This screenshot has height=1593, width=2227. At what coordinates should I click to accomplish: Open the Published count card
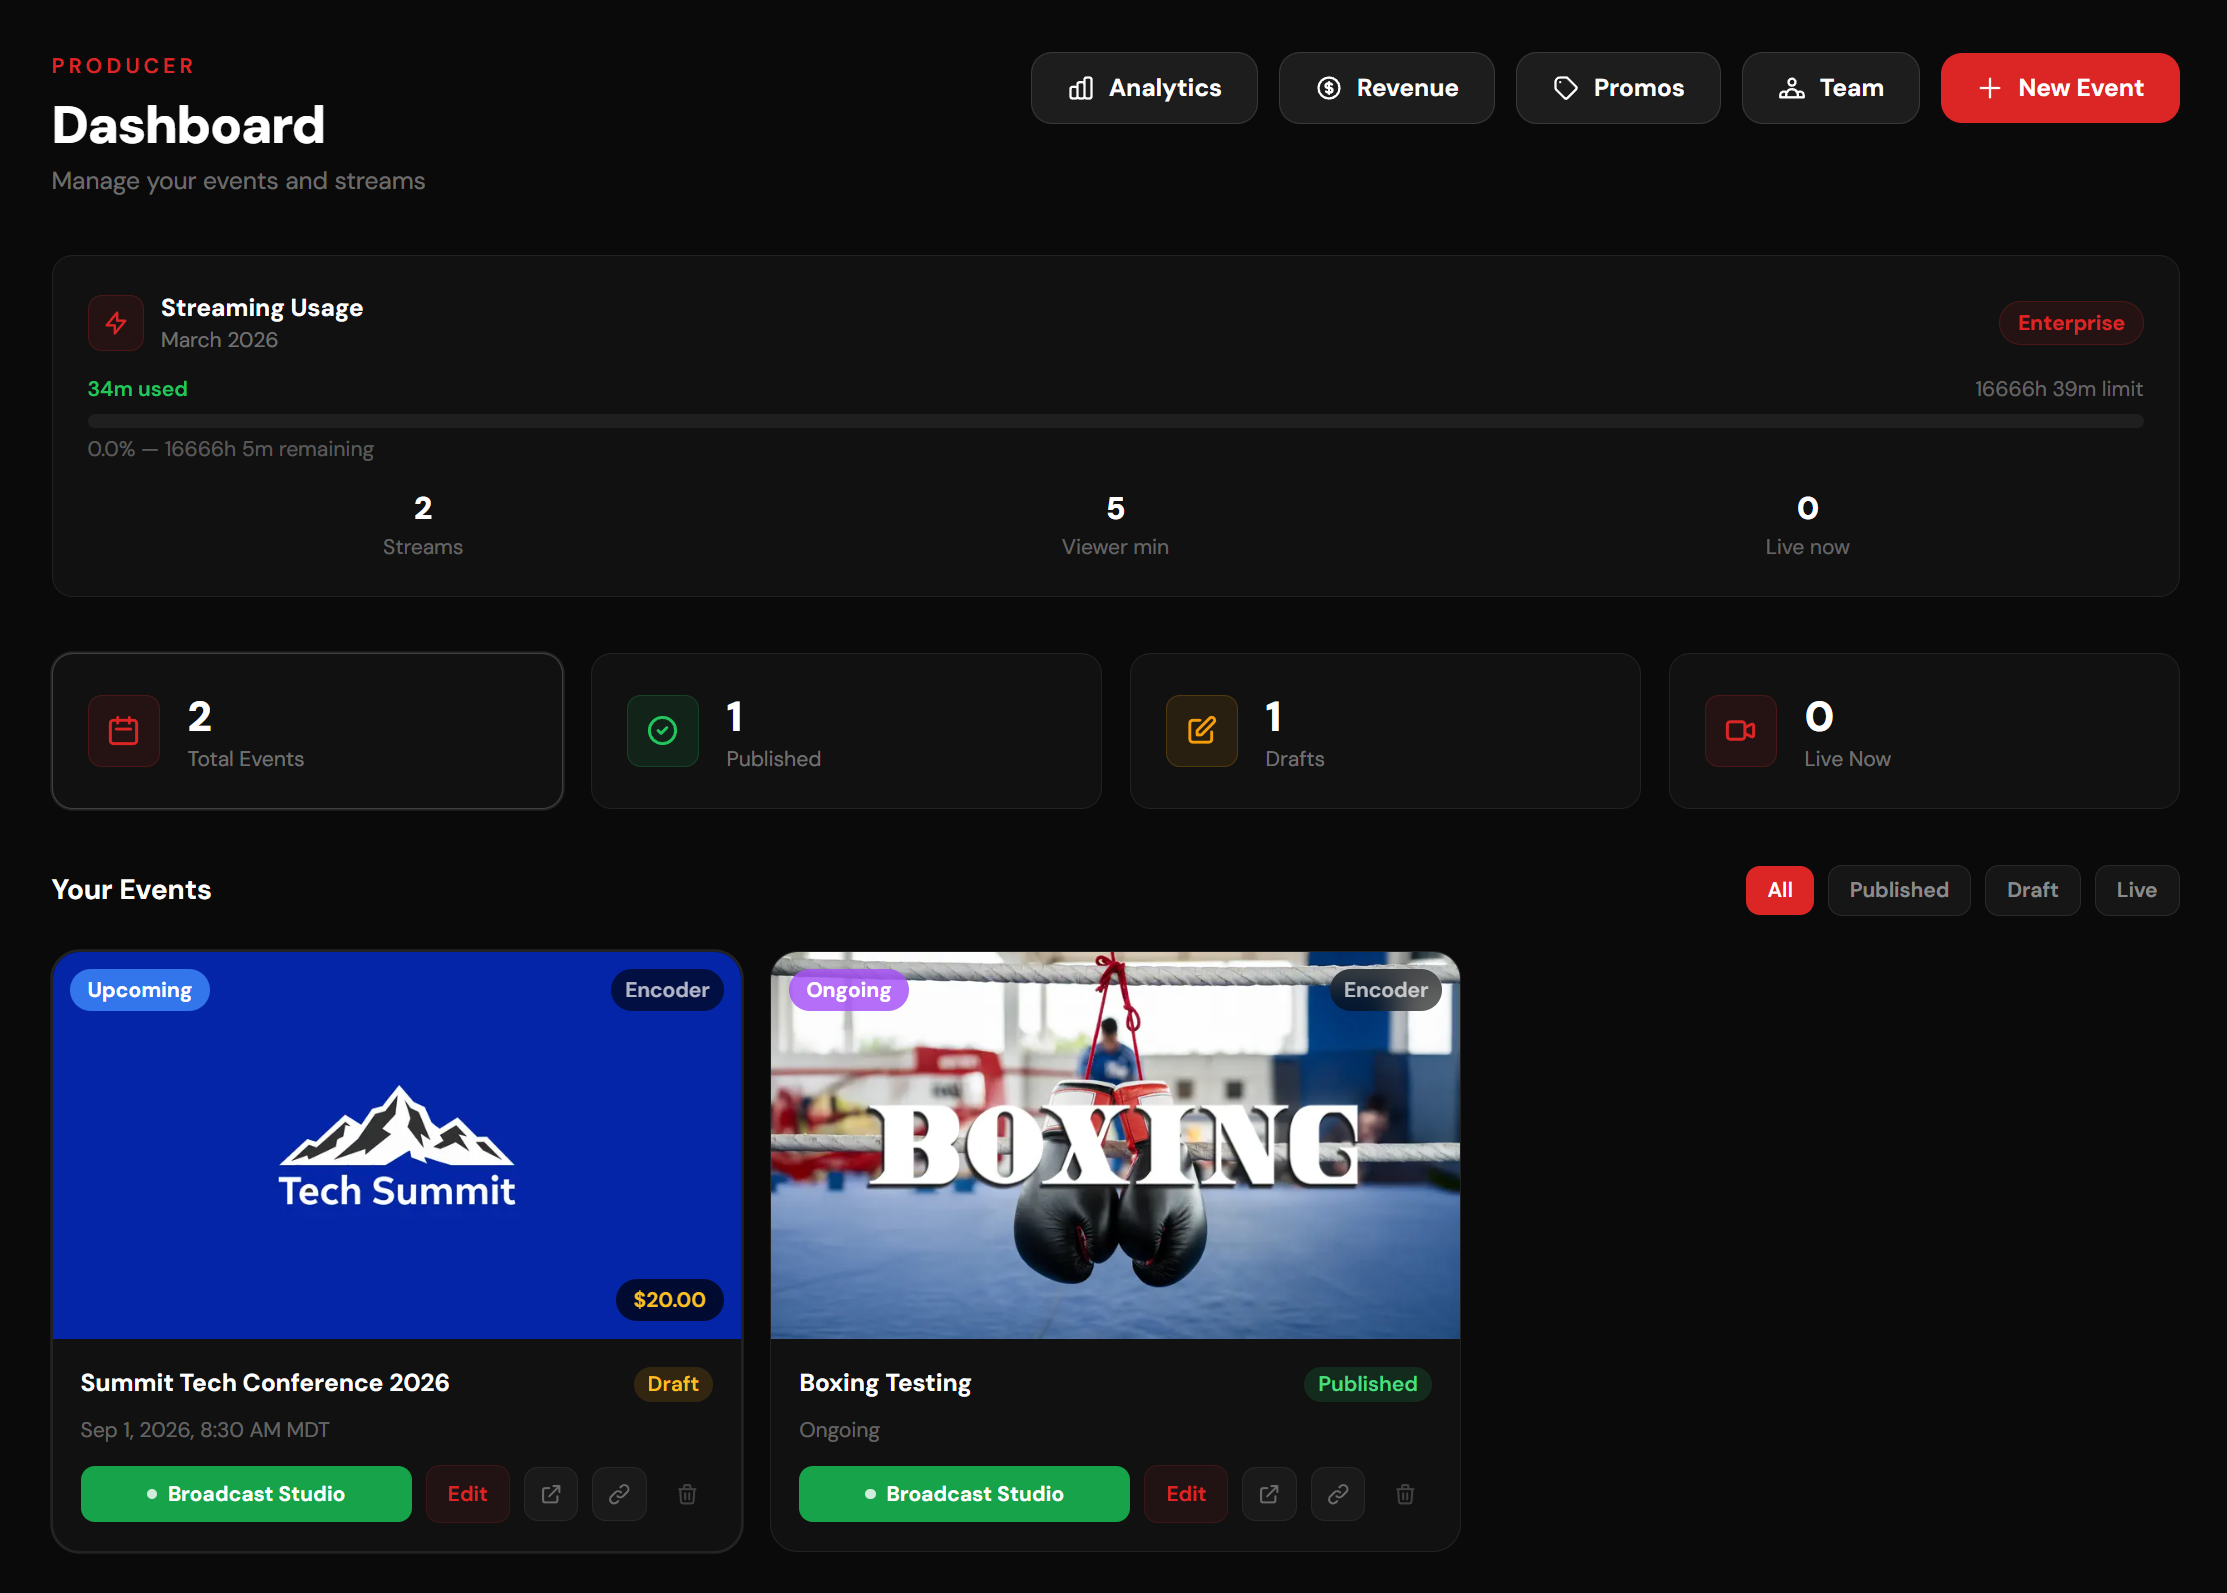click(x=845, y=731)
